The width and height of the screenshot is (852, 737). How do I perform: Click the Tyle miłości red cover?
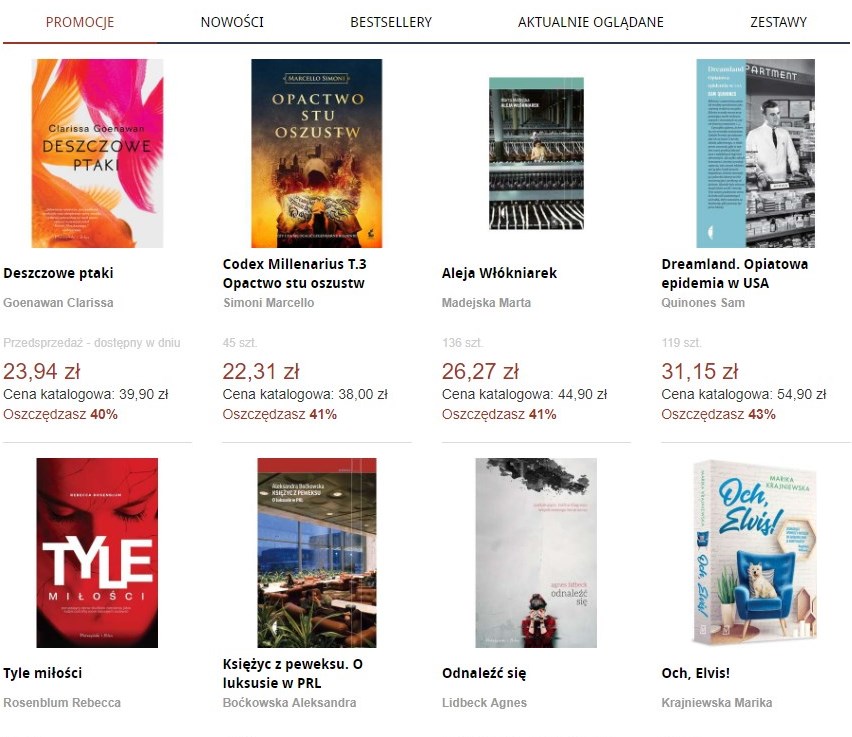pos(97,553)
